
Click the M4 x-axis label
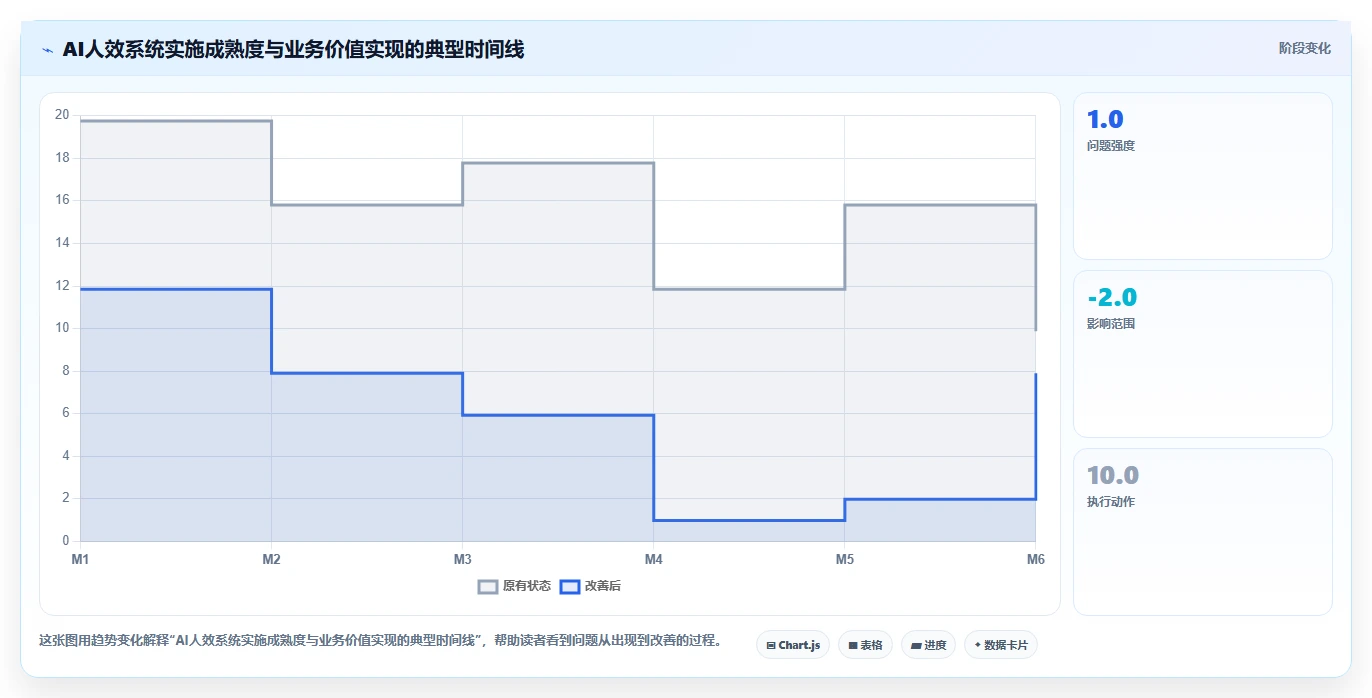(653, 559)
